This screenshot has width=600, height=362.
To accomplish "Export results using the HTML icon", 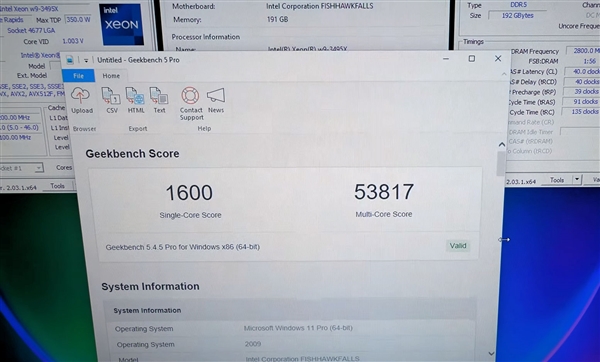I will point(135,96).
